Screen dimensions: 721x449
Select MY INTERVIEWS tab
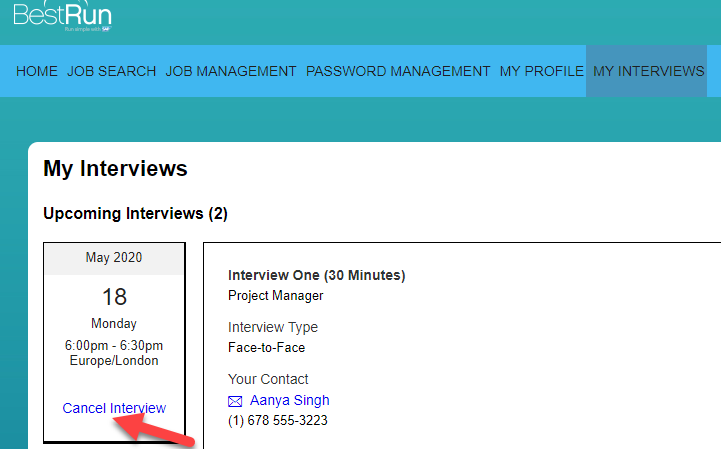(x=648, y=71)
